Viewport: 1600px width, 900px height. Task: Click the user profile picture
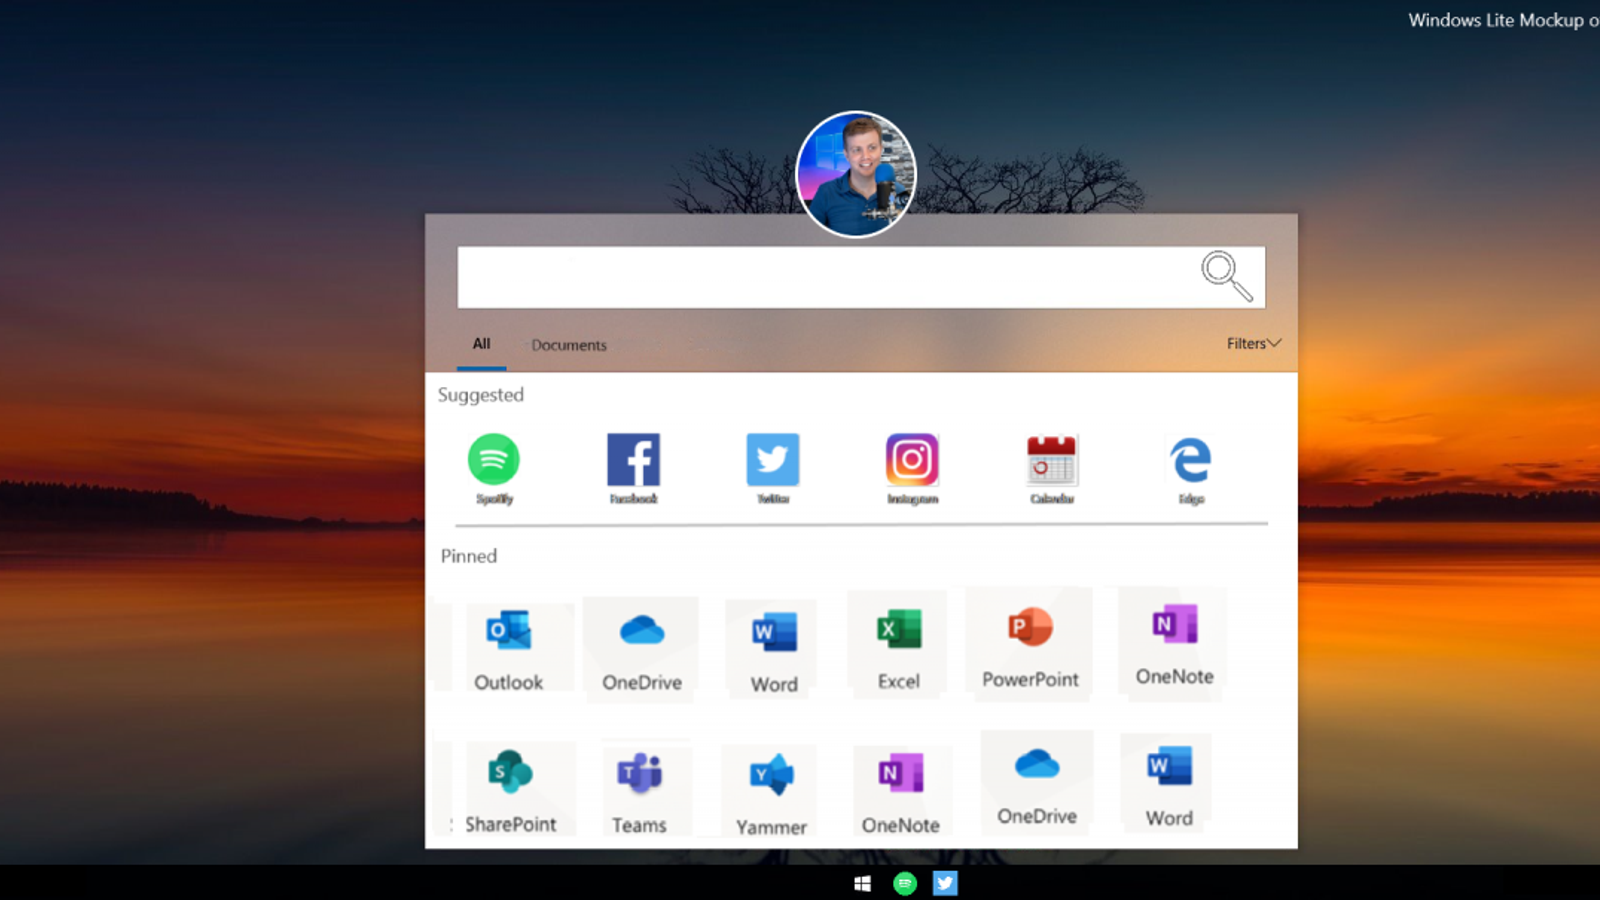[855, 174]
